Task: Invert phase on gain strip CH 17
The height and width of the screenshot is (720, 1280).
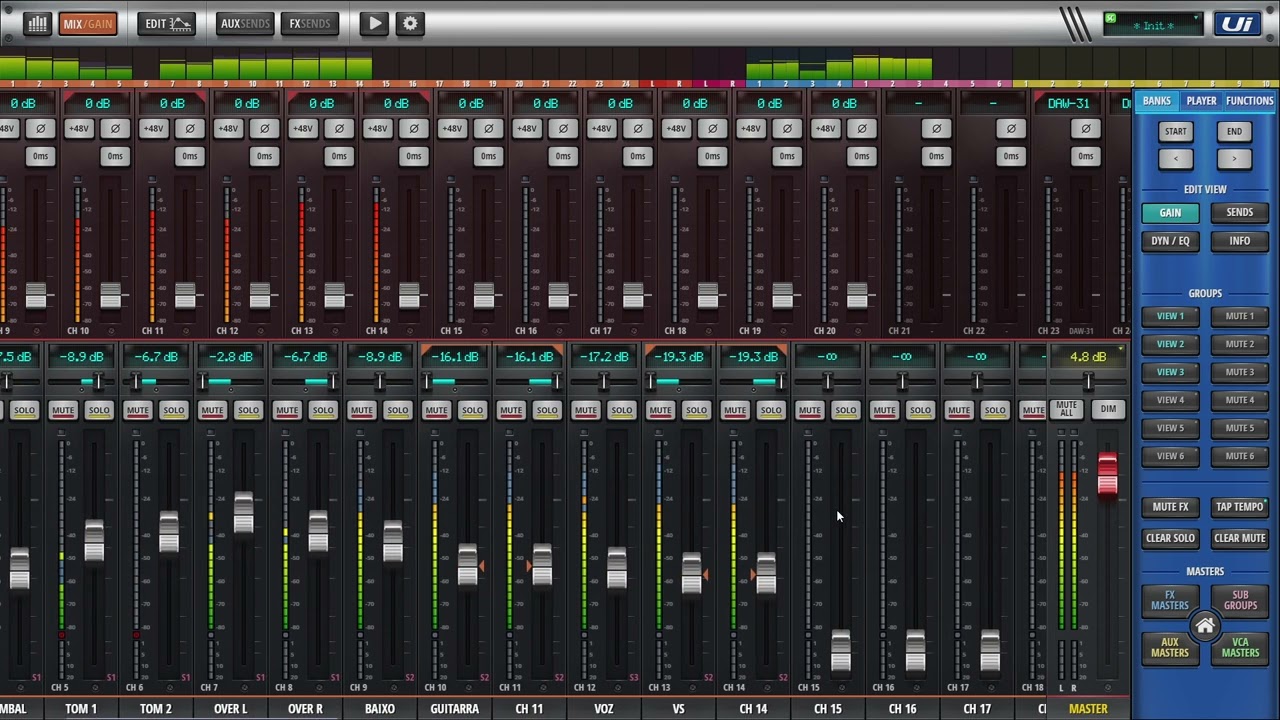Action: pos(638,128)
